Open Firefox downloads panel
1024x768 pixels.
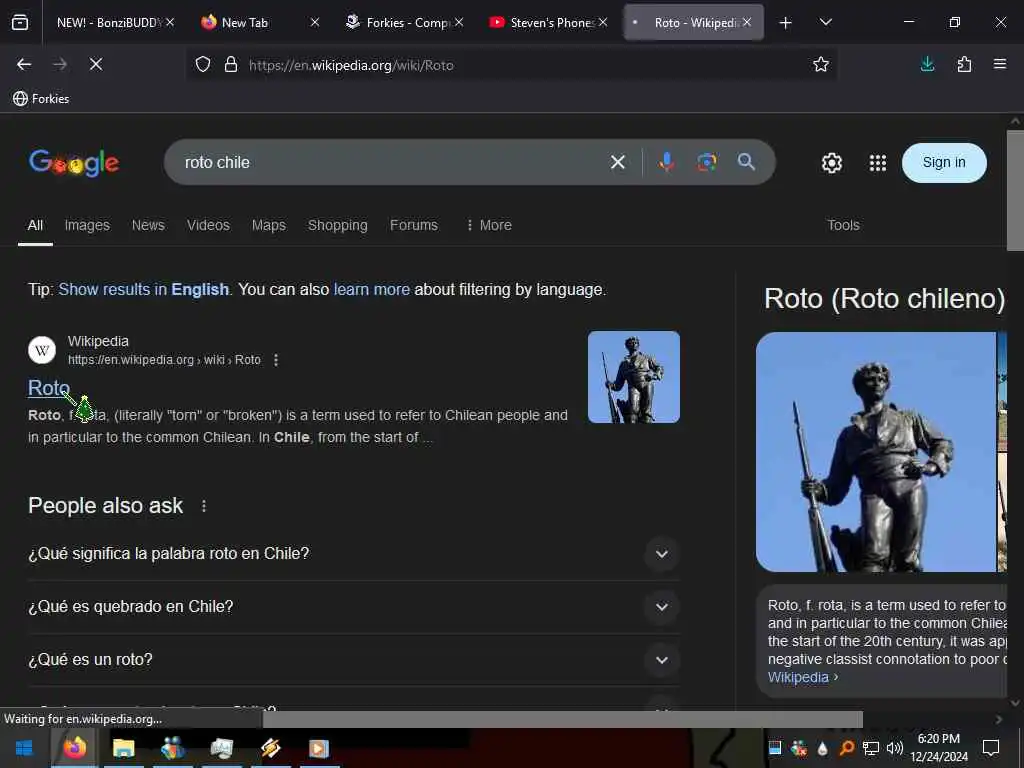927,64
